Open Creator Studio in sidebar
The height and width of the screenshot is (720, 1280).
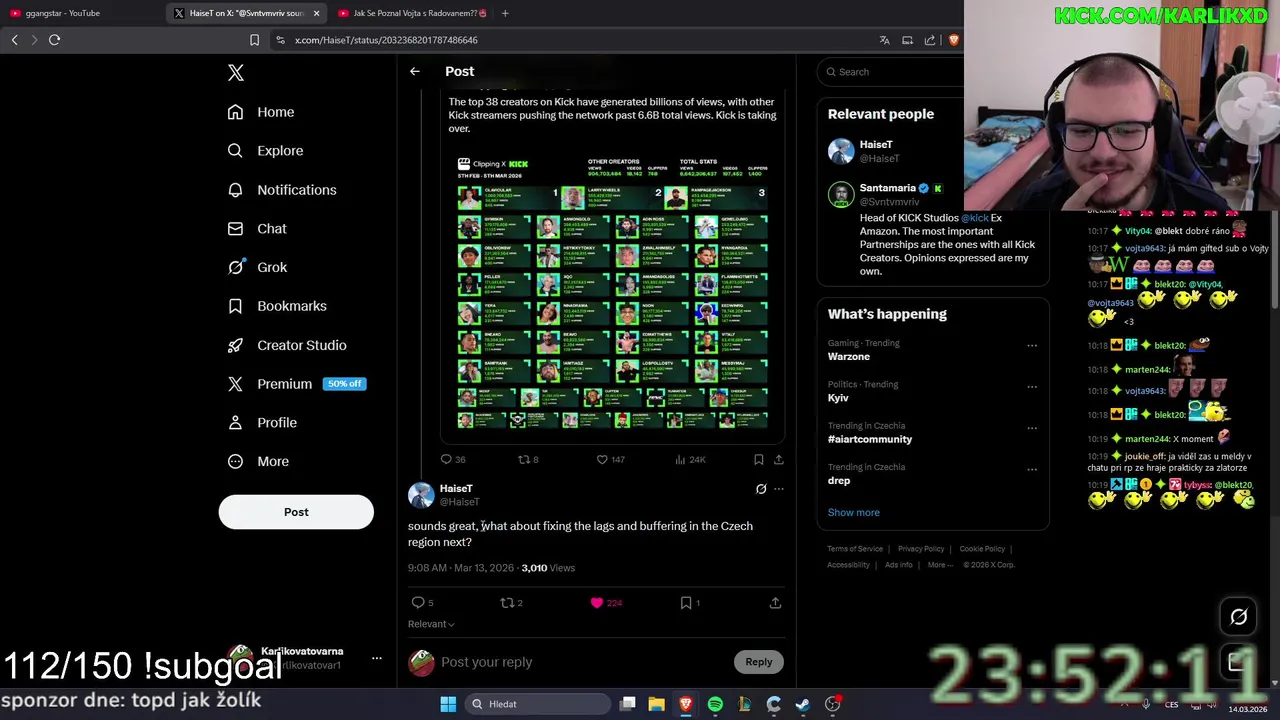point(287,345)
